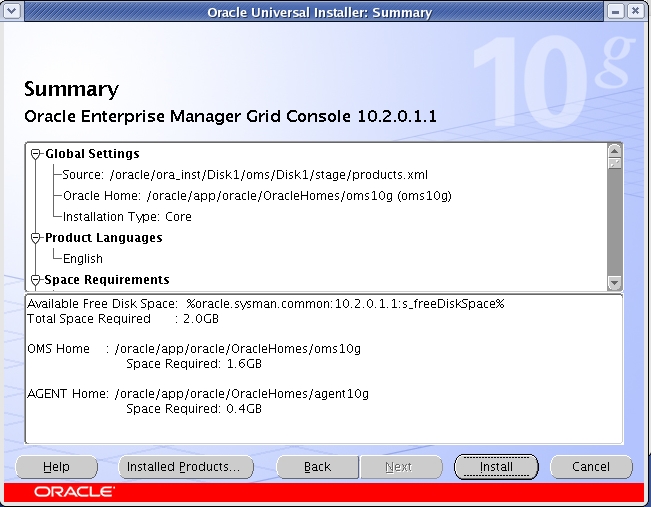
Task: Collapse the Product Languages tree node
Action: 36,238
